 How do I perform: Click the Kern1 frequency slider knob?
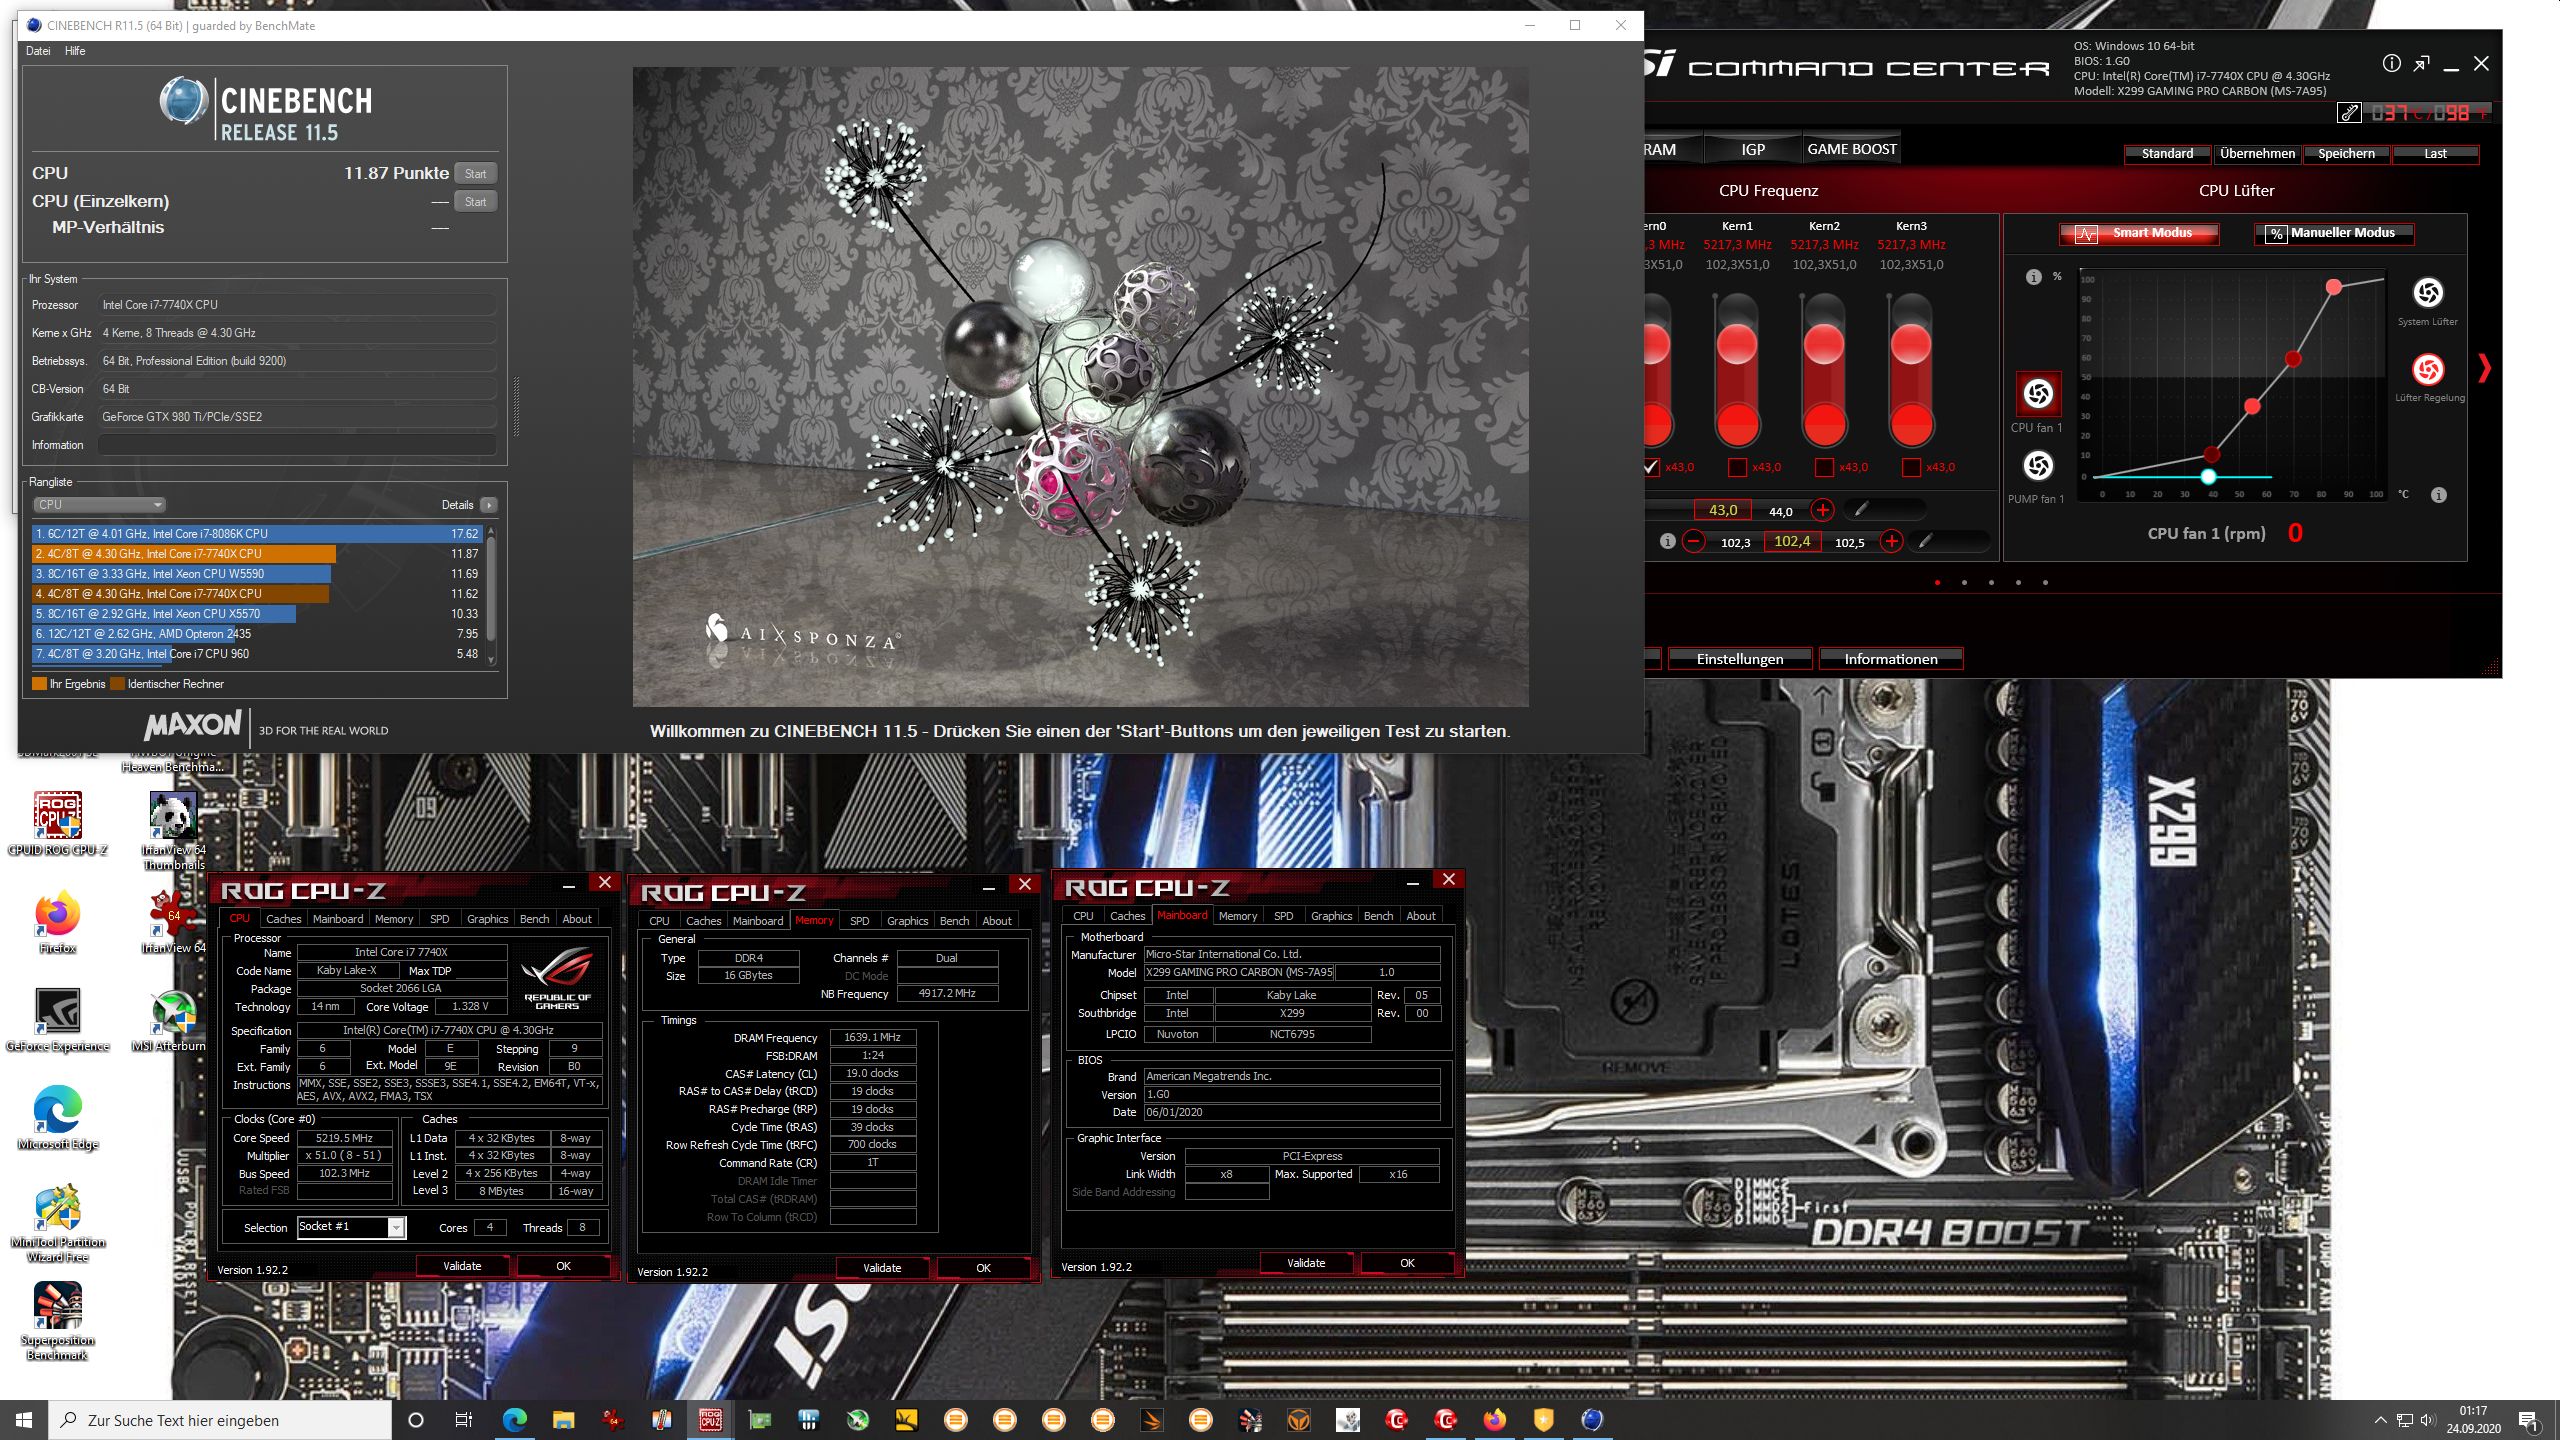[1737, 345]
